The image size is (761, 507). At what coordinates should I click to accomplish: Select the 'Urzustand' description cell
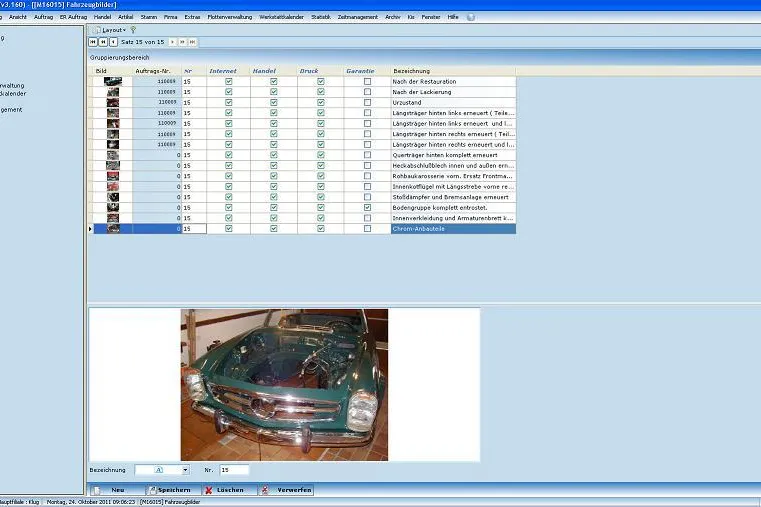click(453, 102)
